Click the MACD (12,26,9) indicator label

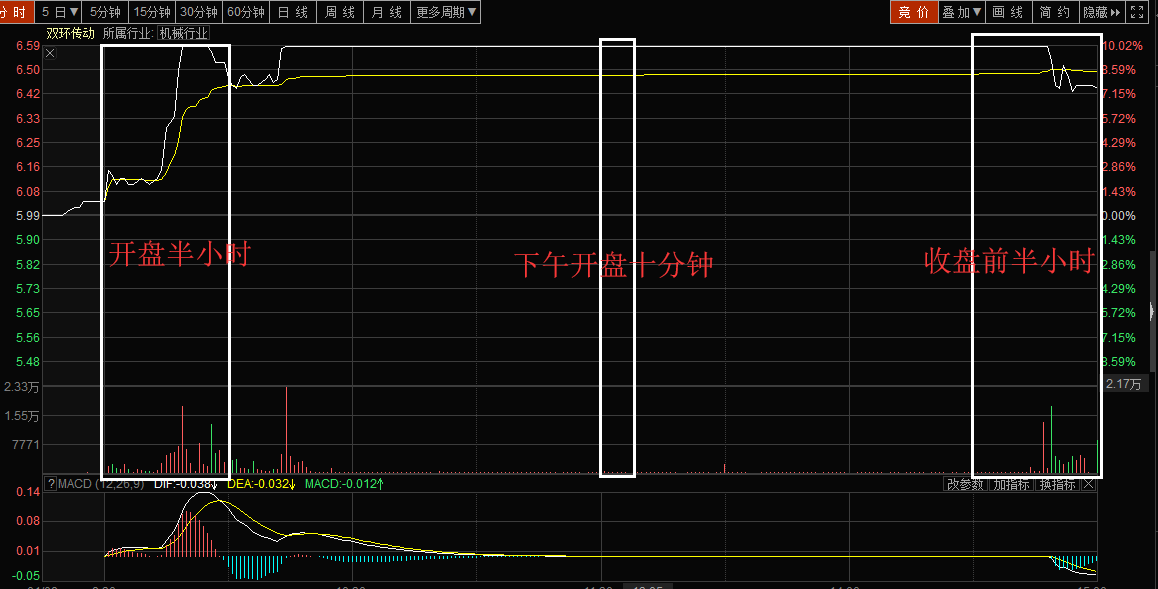[101, 484]
